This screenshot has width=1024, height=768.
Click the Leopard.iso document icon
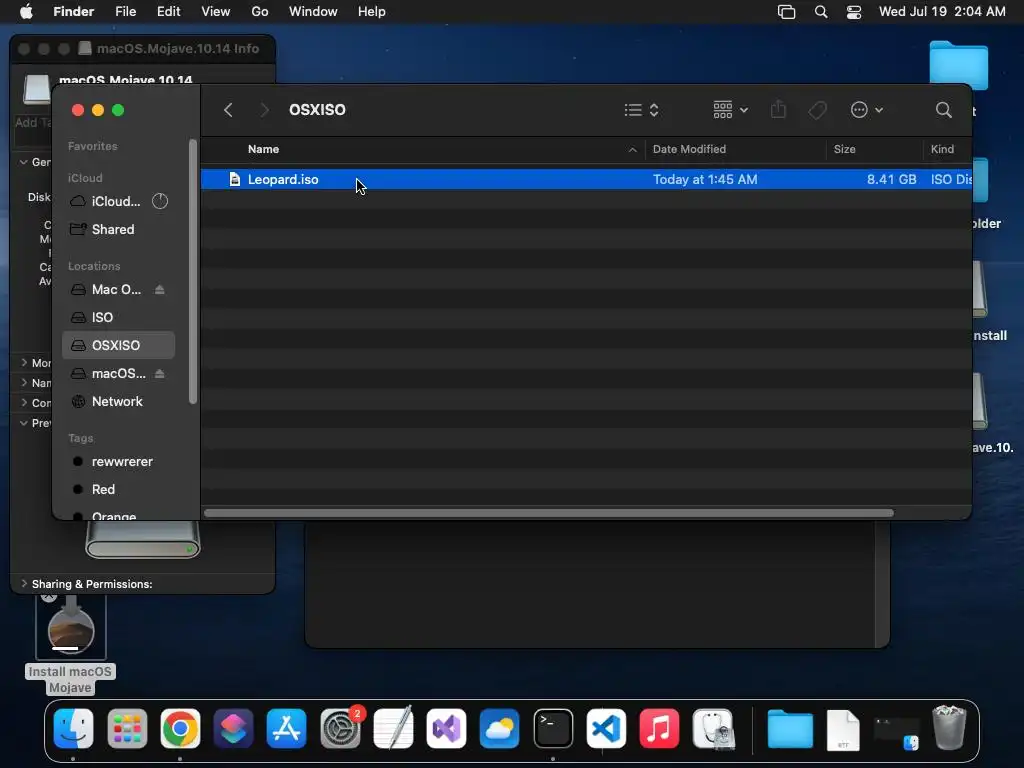coord(234,179)
